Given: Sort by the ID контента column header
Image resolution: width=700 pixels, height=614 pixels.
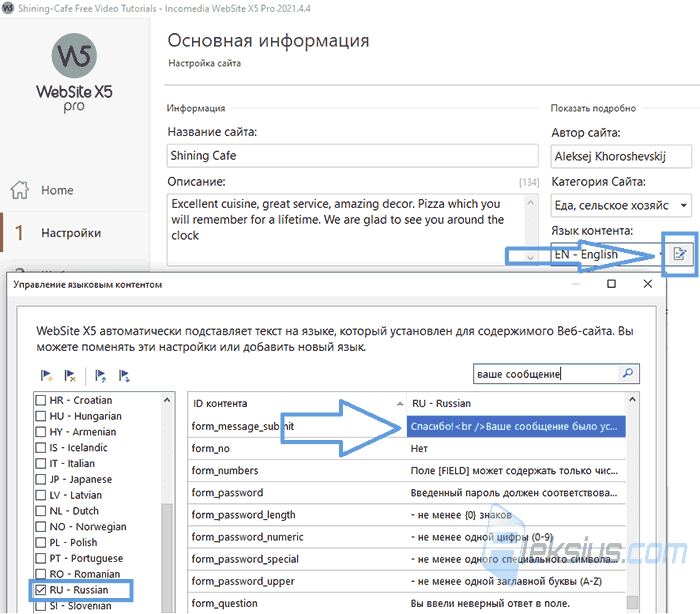Looking at the screenshot, I should tap(296, 403).
